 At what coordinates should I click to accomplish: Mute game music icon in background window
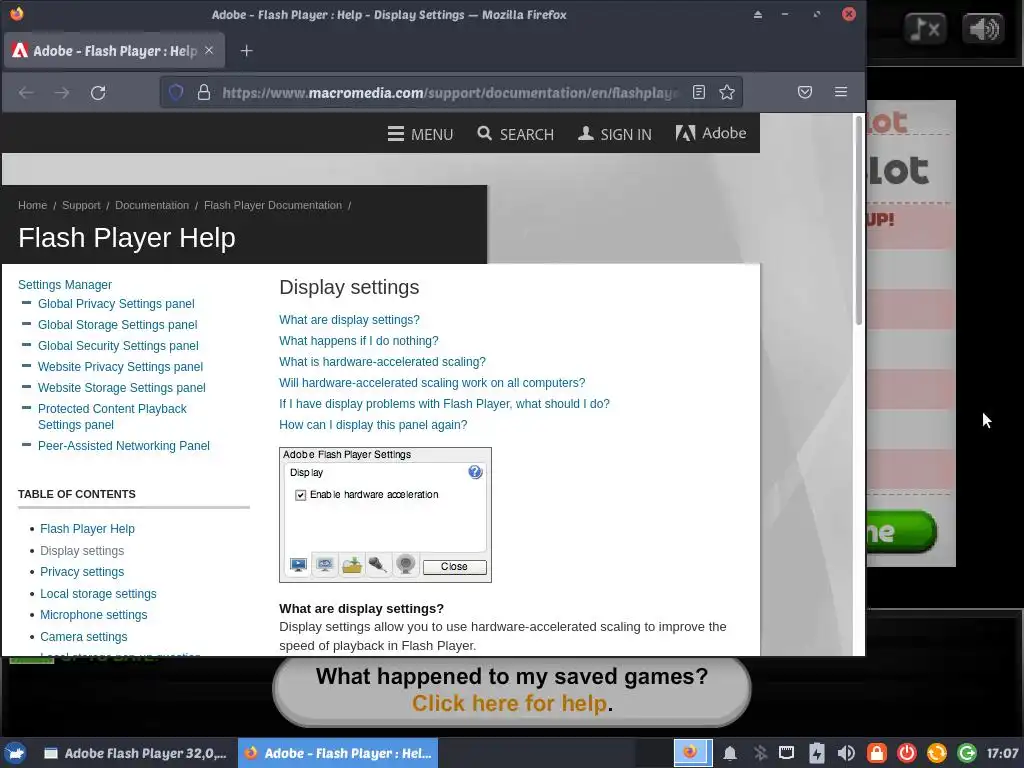[x=925, y=29]
